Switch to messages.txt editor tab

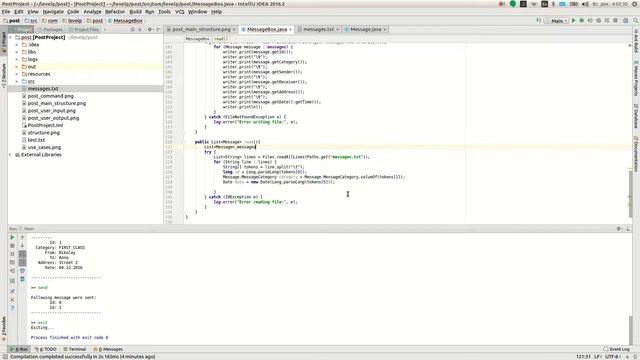(318, 29)
